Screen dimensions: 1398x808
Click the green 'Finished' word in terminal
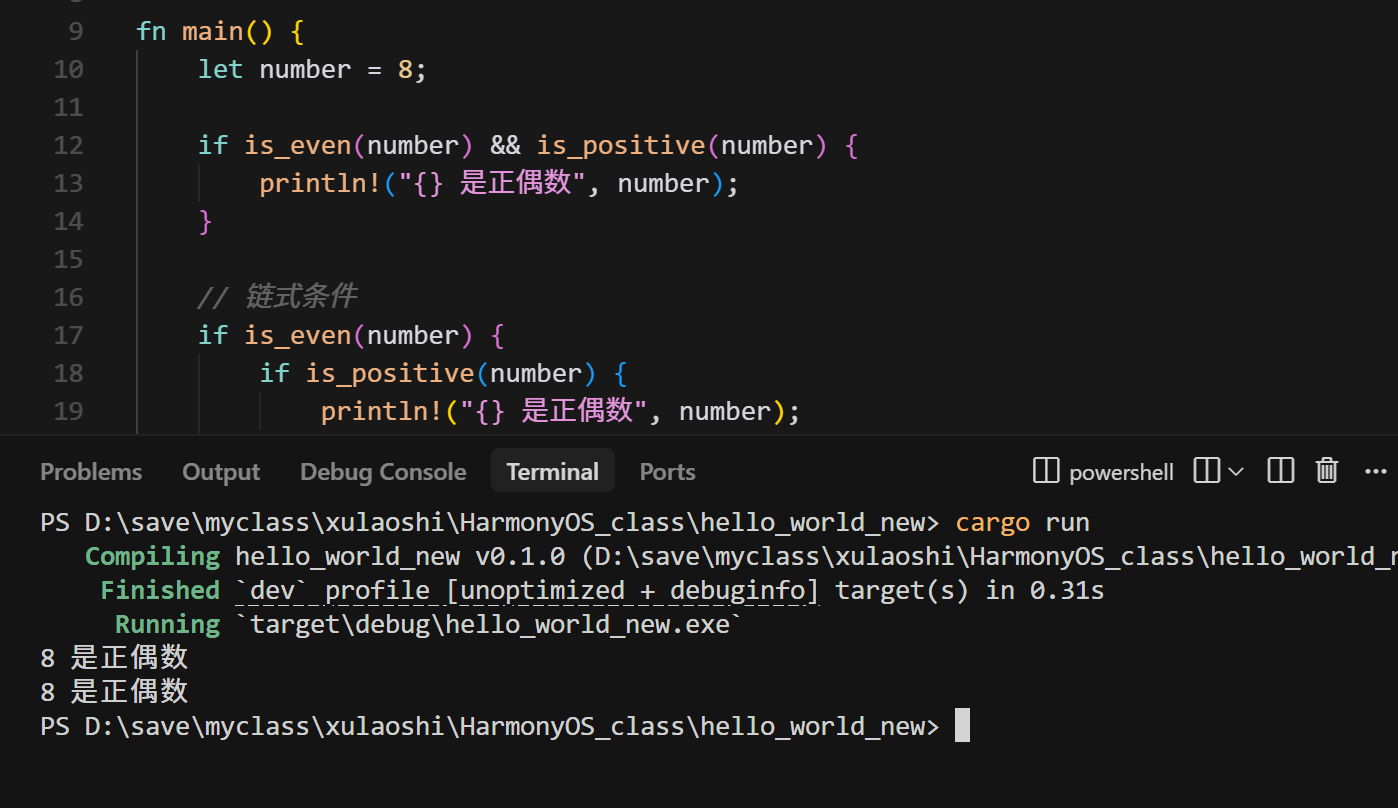click(160, 590)
